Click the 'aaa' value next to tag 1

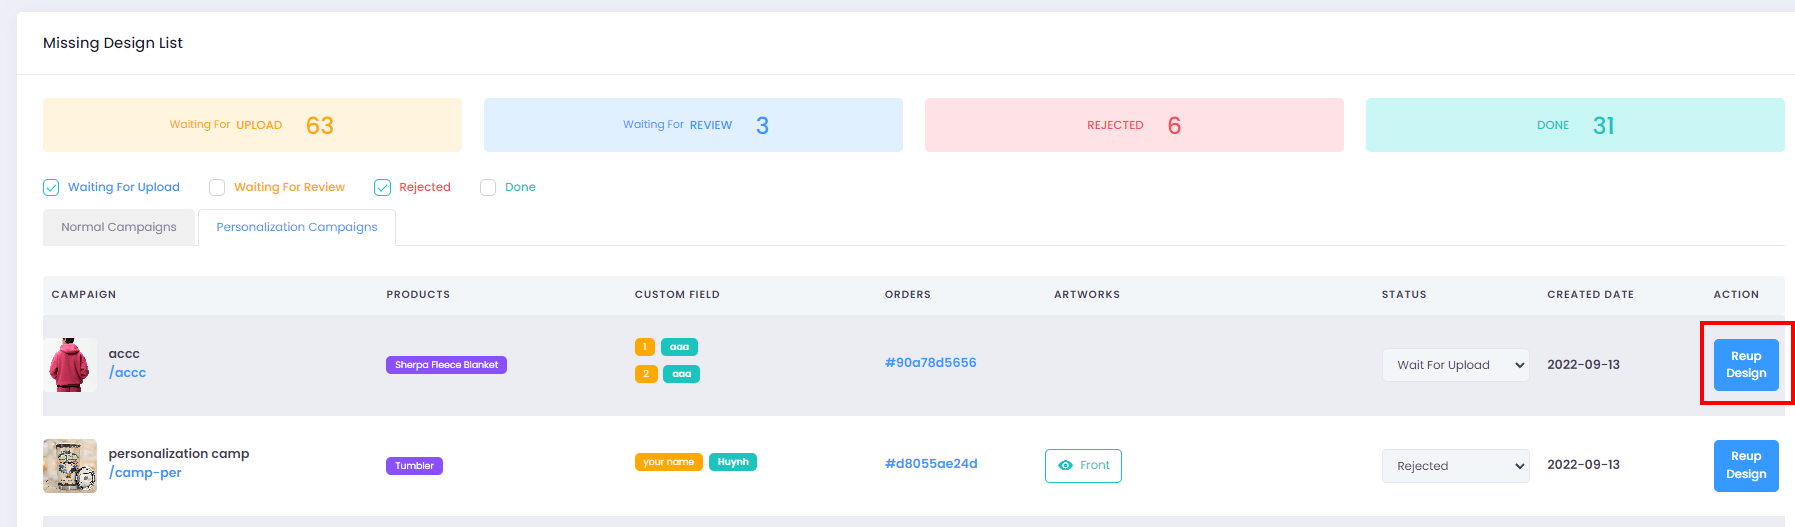(679, 347)
